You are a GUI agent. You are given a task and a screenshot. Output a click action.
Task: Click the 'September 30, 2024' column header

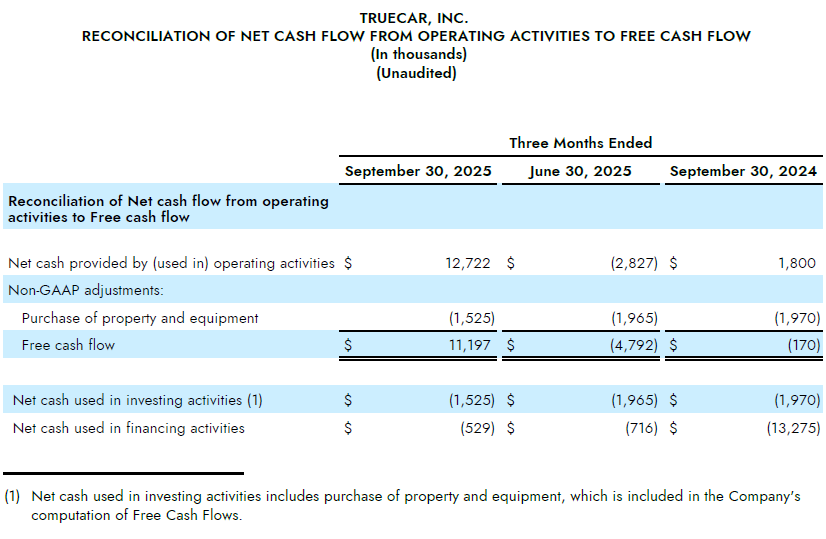pyautogui.click(x=743, y=171)
